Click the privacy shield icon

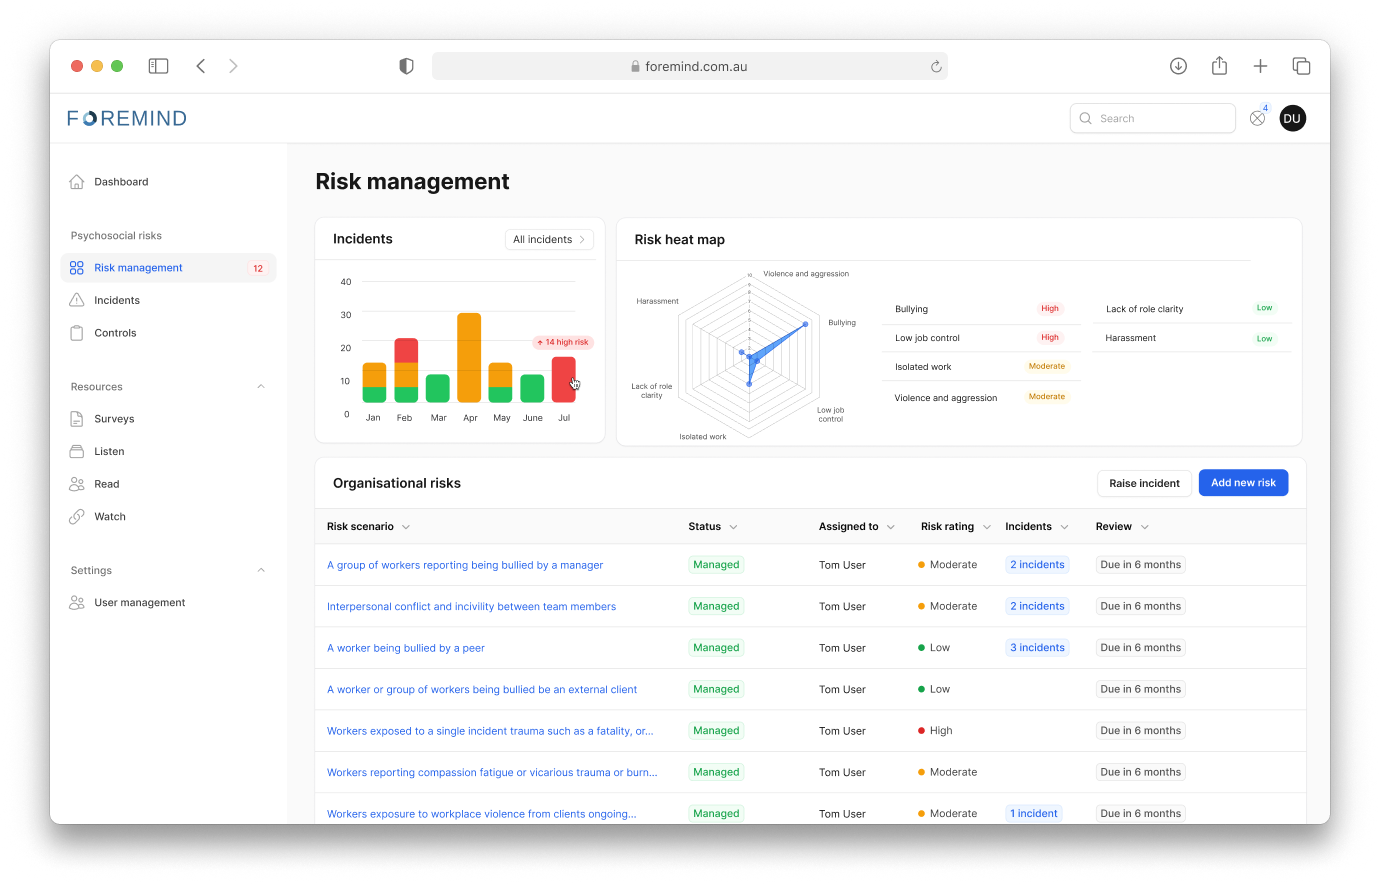406,66
